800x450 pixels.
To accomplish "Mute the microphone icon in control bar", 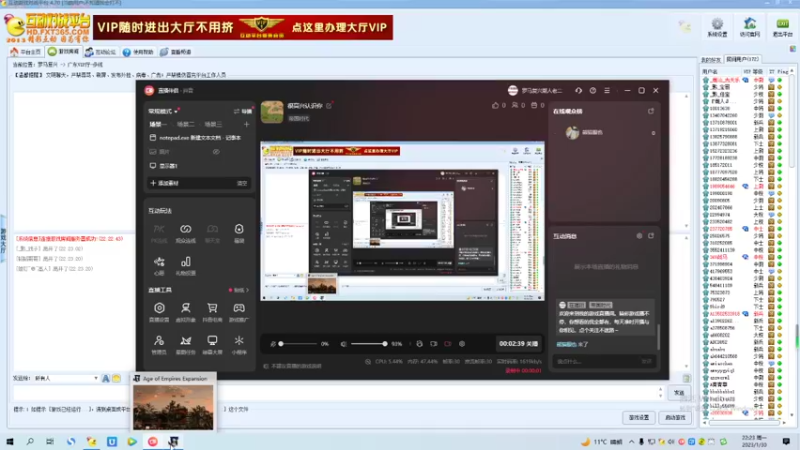I will (273, 344).
